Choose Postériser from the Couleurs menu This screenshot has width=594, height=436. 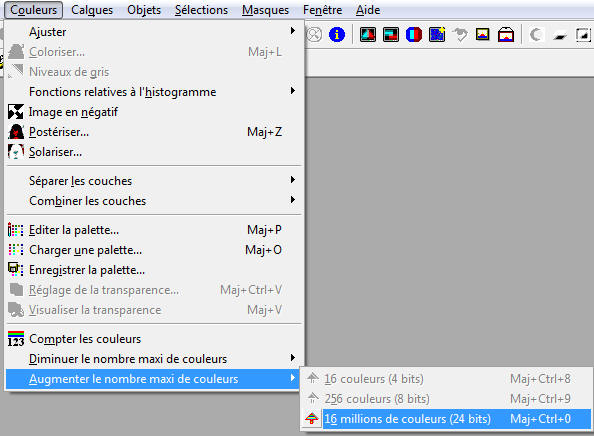pos(155,132)
